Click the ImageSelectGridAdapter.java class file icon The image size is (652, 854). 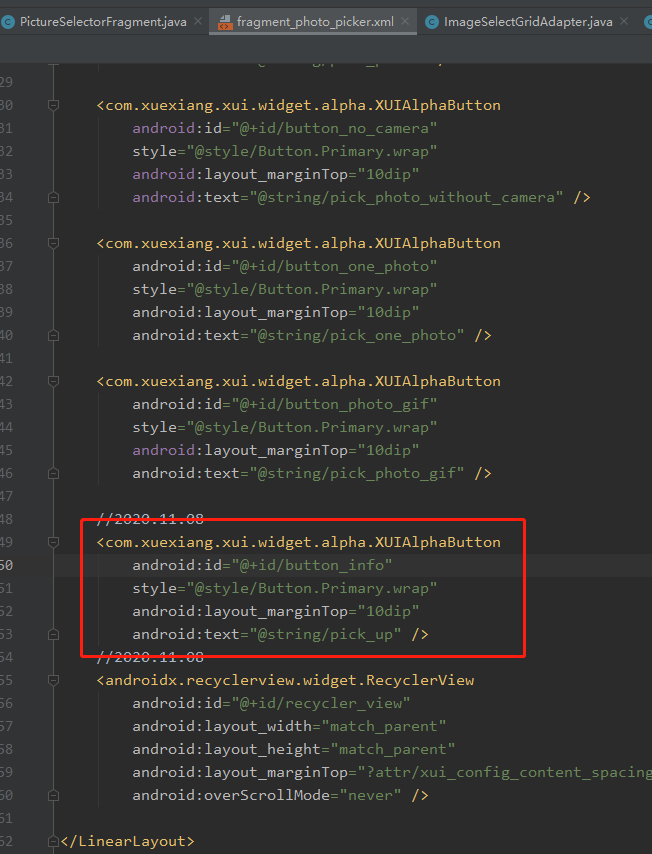(x=432, y=22)
